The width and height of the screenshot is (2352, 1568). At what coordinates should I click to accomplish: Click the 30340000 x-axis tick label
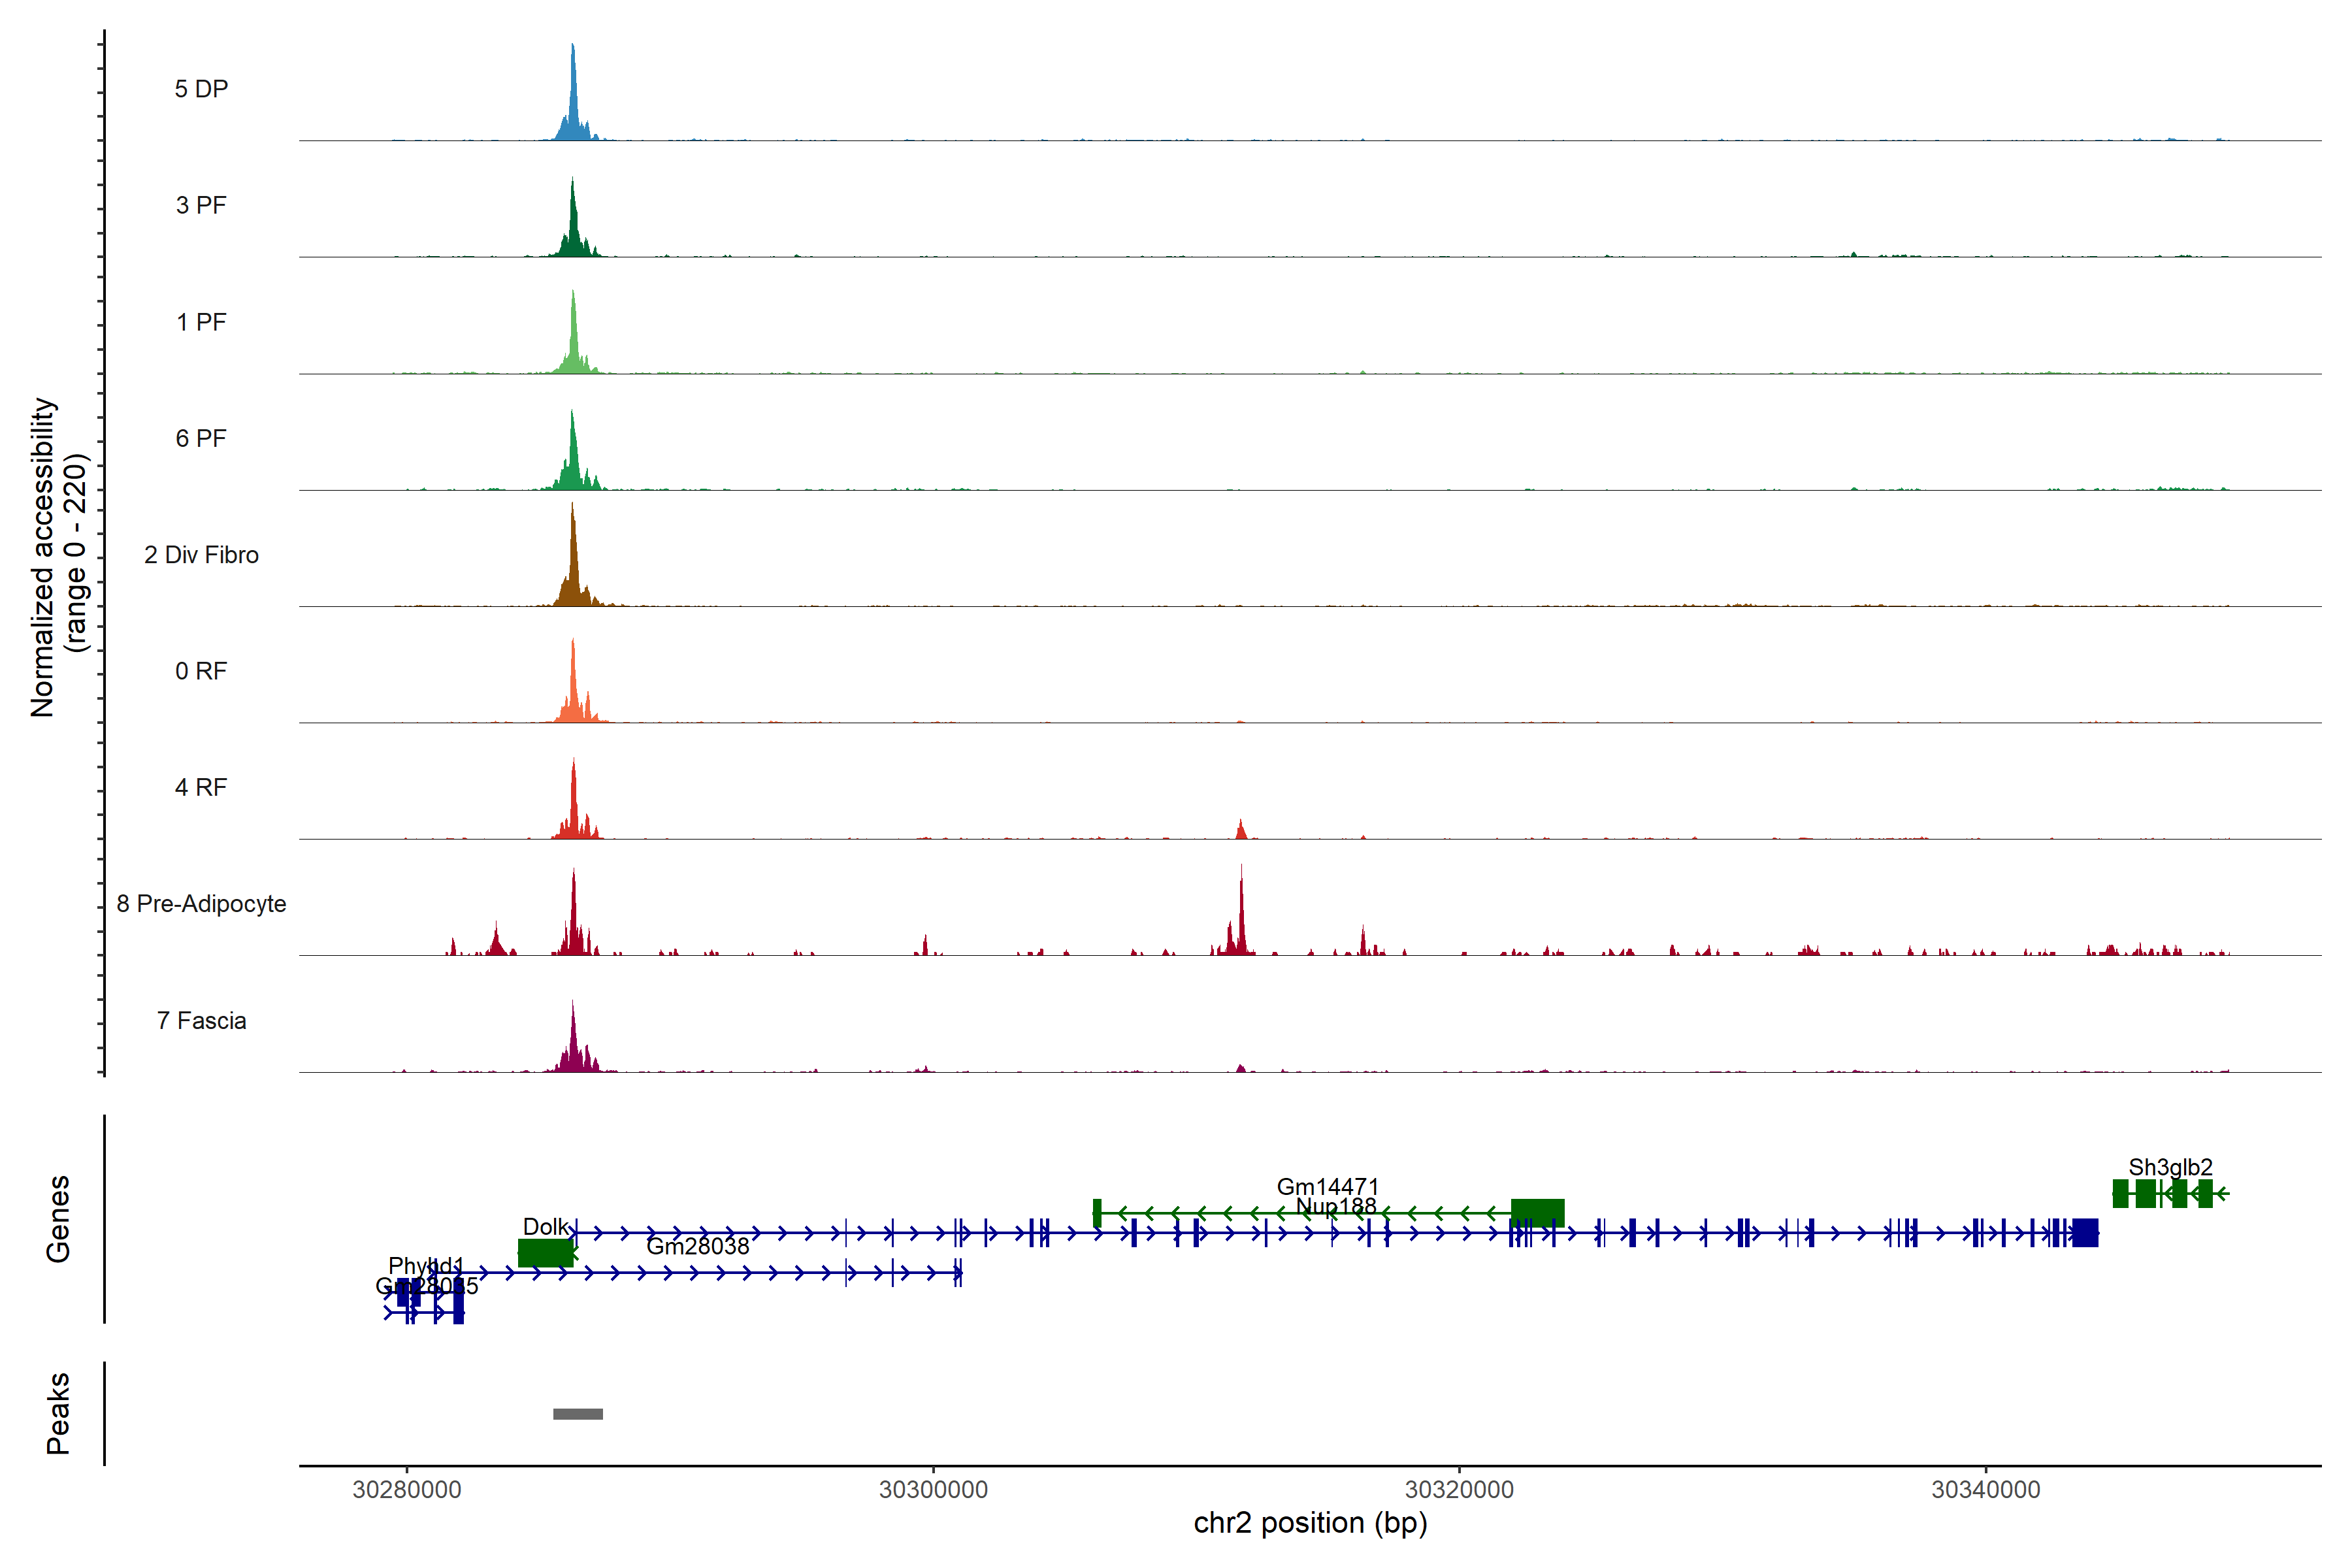[1985, 1490]
